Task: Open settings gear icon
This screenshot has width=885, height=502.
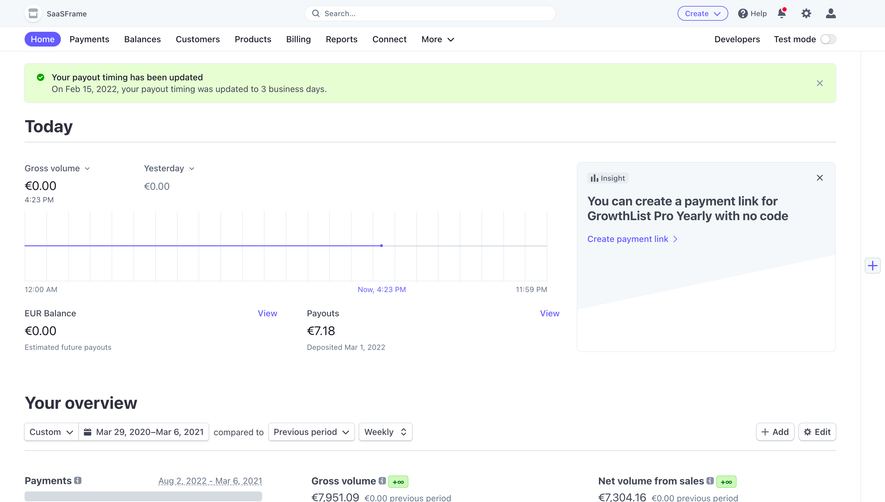Action: click(x=806, y=14)
